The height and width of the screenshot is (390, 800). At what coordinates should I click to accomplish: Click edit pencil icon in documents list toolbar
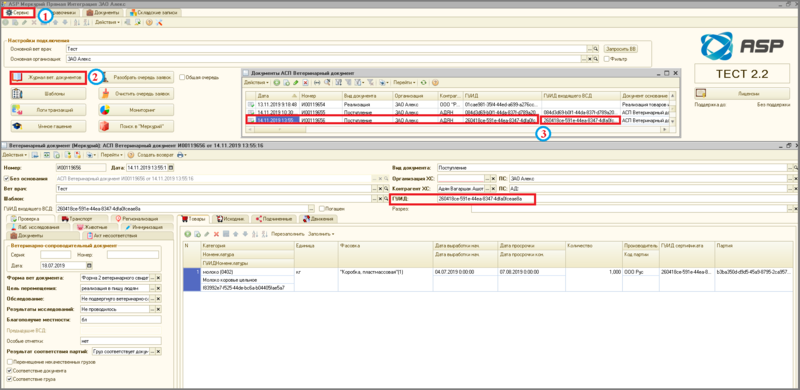(295, 82)
